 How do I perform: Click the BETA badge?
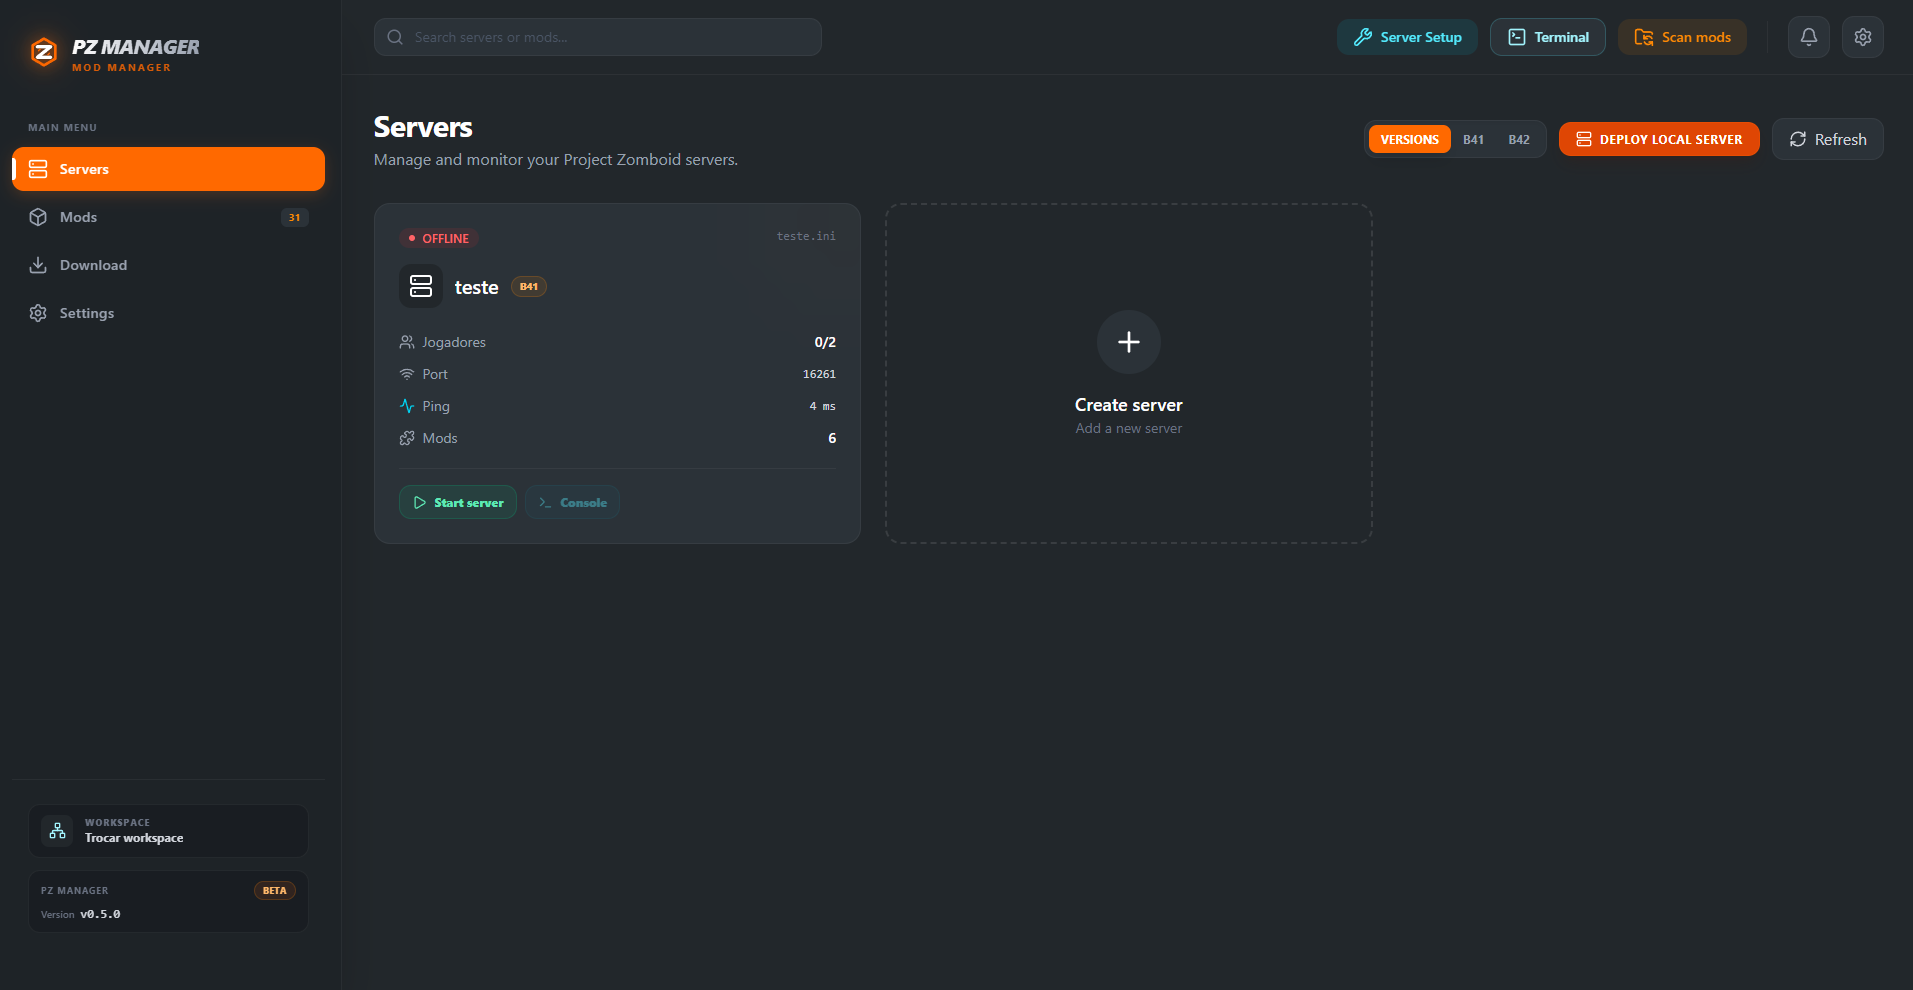coord(275,890)
